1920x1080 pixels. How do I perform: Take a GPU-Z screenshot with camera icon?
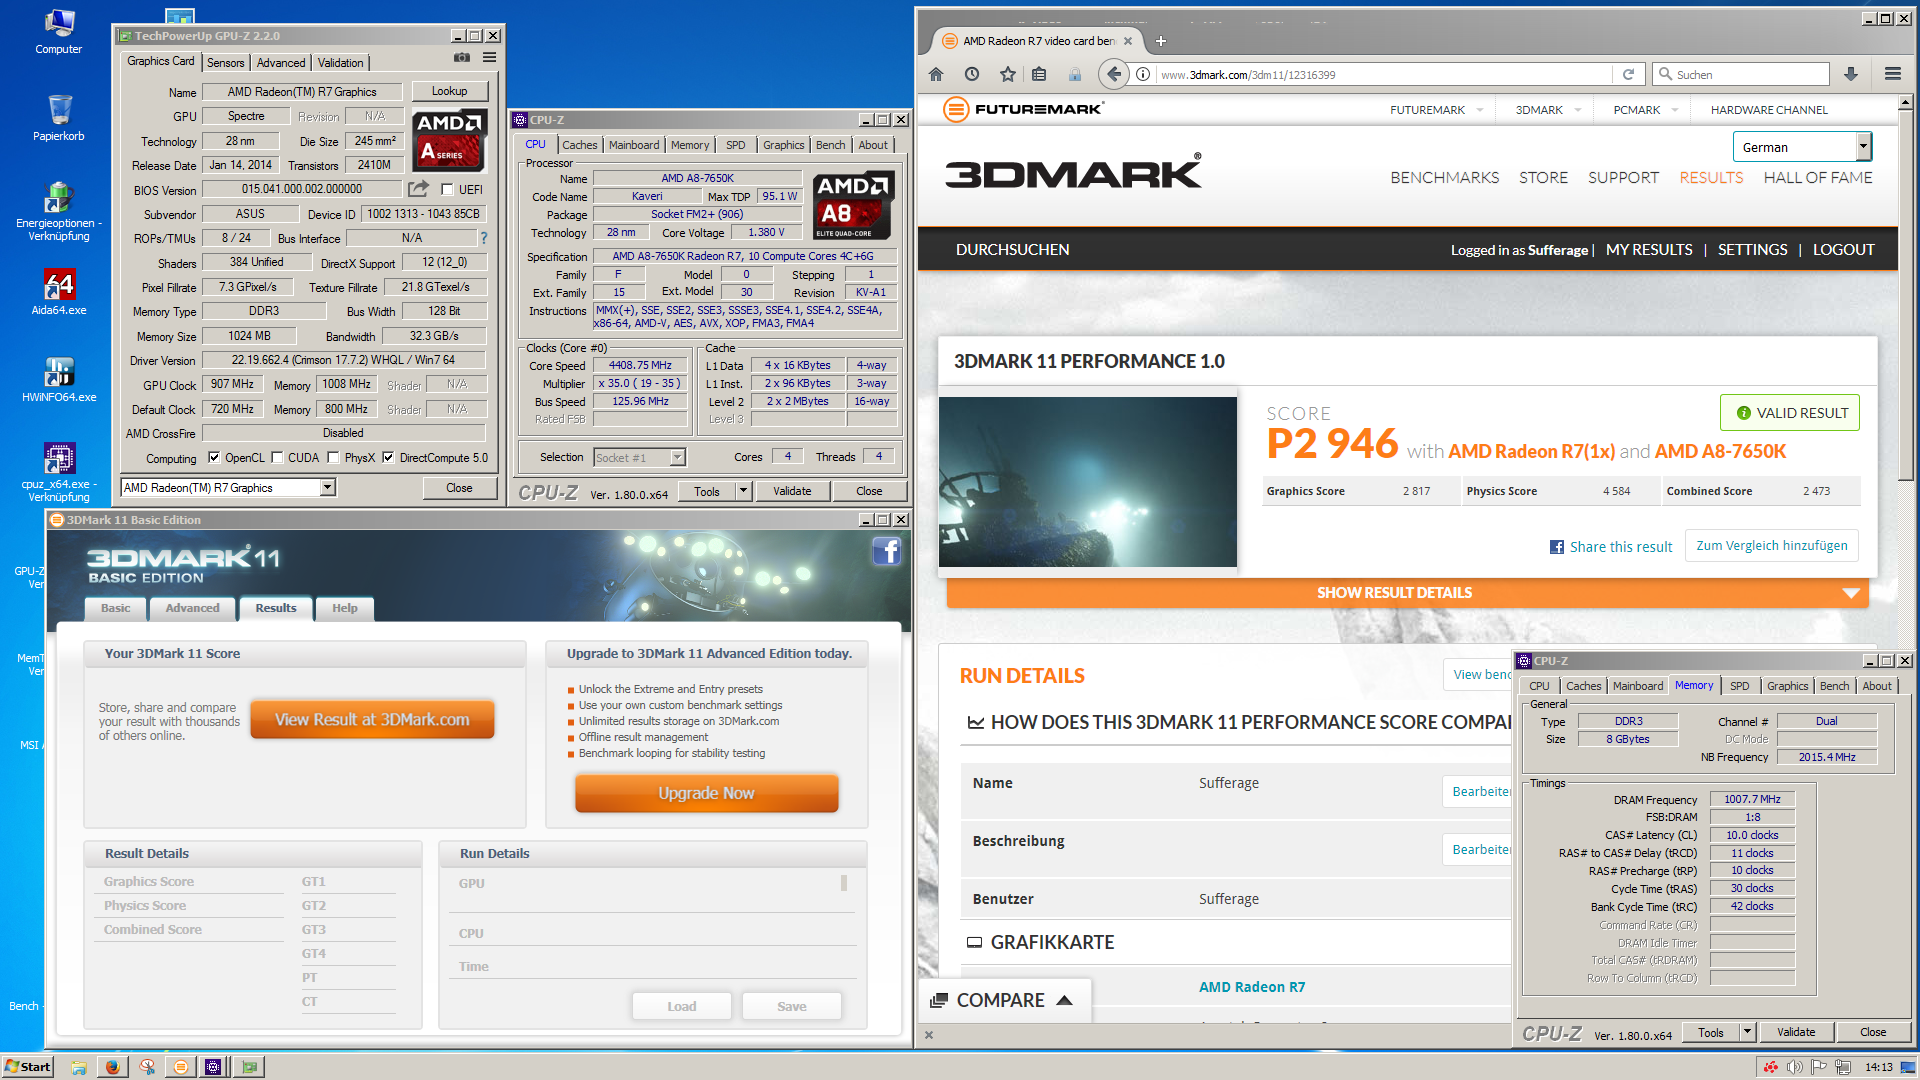[462, 59]
